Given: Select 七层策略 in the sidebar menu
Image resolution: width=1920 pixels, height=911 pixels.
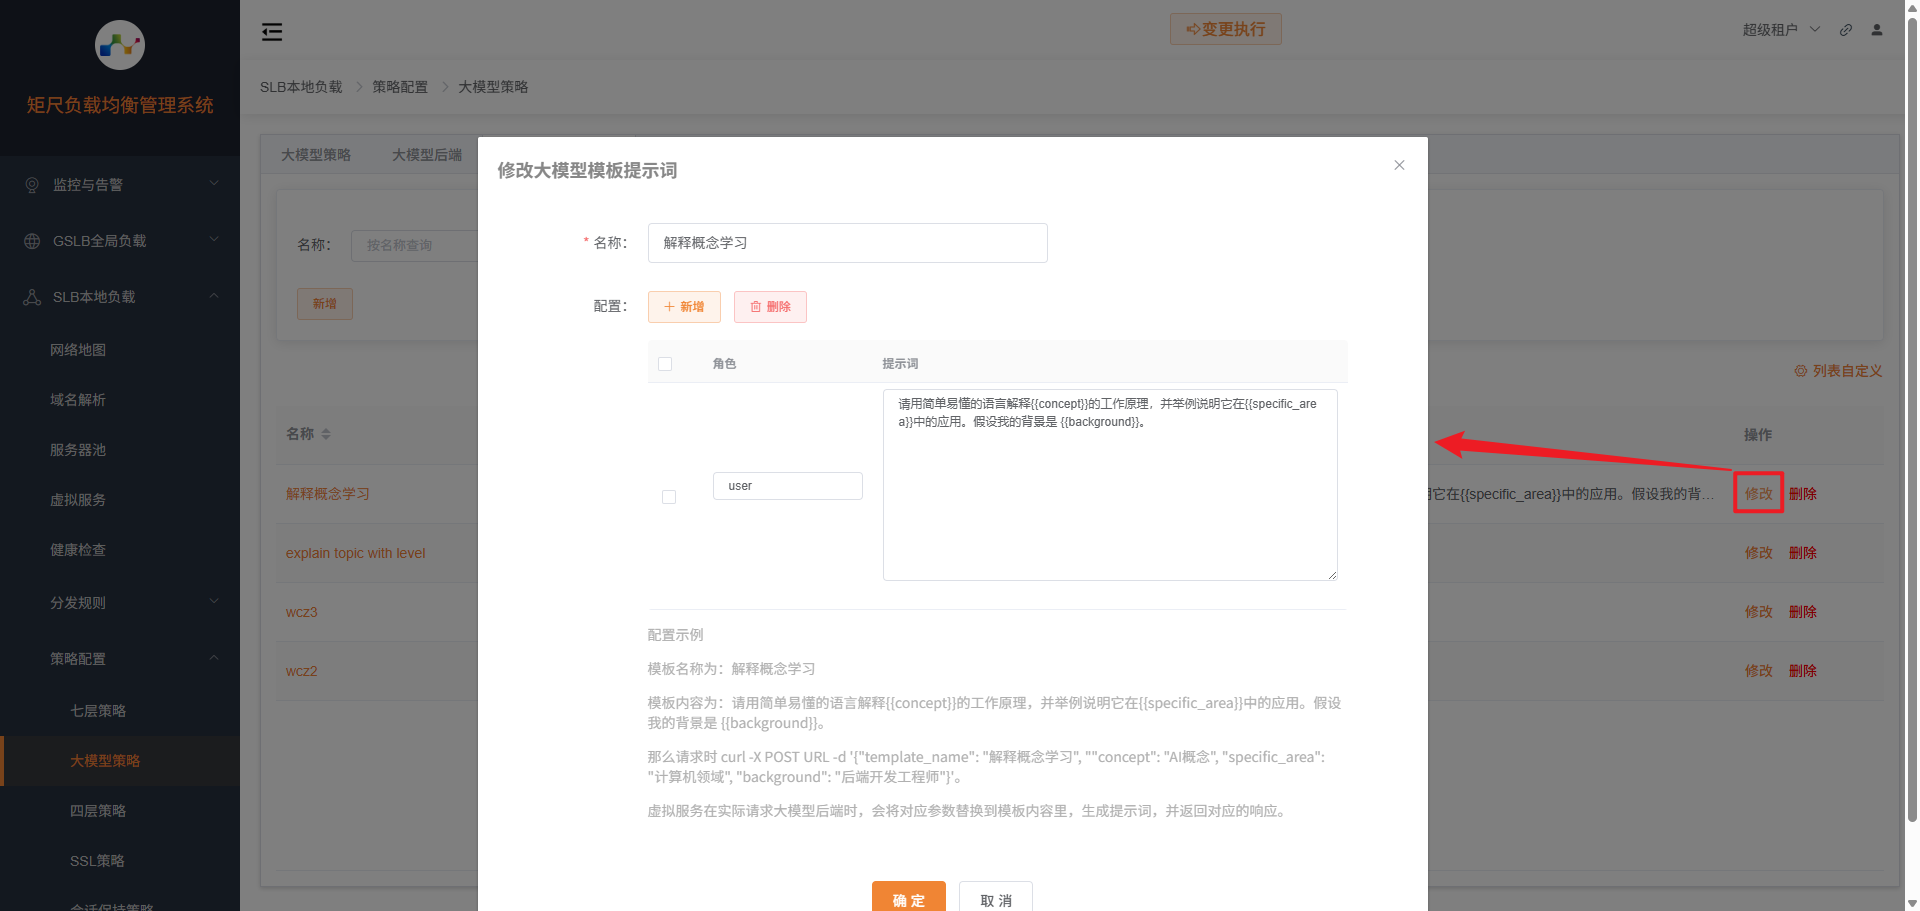Looking at the screenshot, I should 98,710.
